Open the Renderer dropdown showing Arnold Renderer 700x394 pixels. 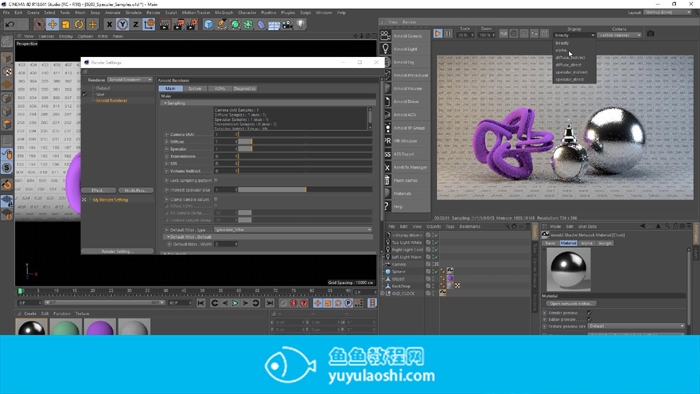pos(130,80)
